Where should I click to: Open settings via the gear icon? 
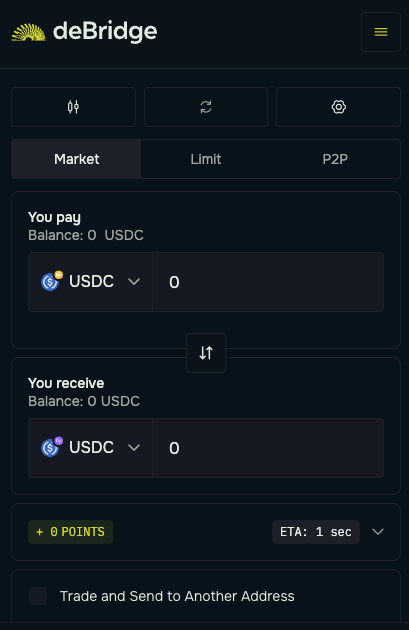point(338,107)
